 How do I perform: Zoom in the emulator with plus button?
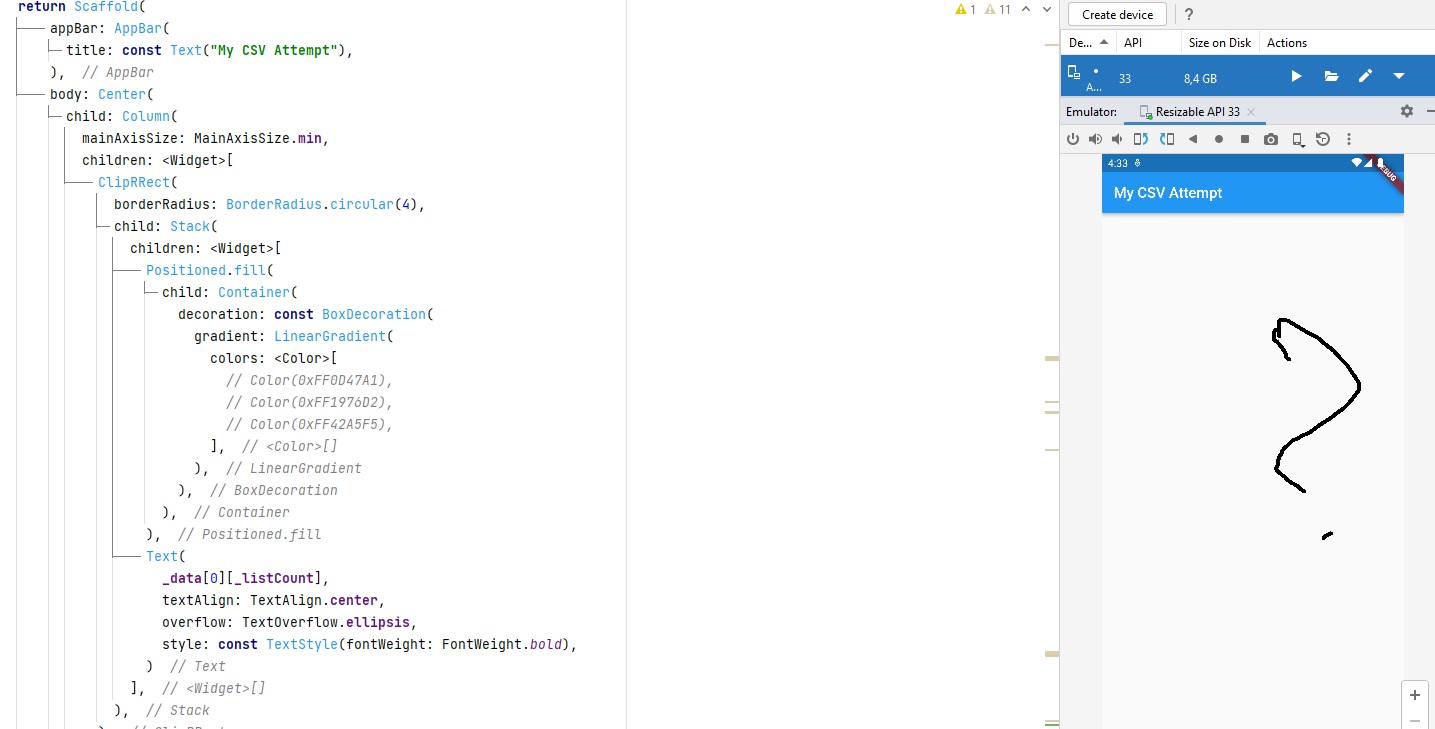pyautogui.click(x=1415, y=695)
